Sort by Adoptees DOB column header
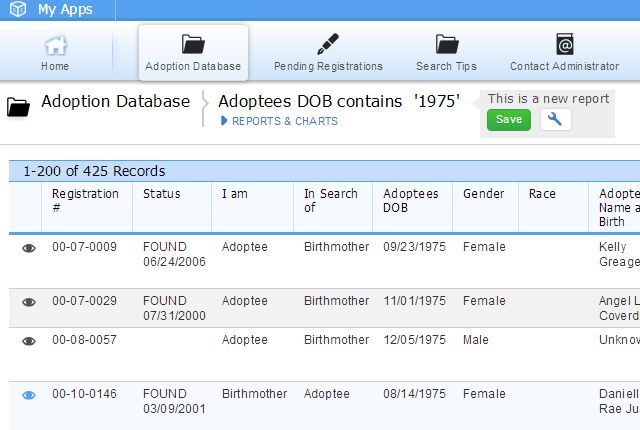This screenshot has width=640, height=430. tap(410, 201)
